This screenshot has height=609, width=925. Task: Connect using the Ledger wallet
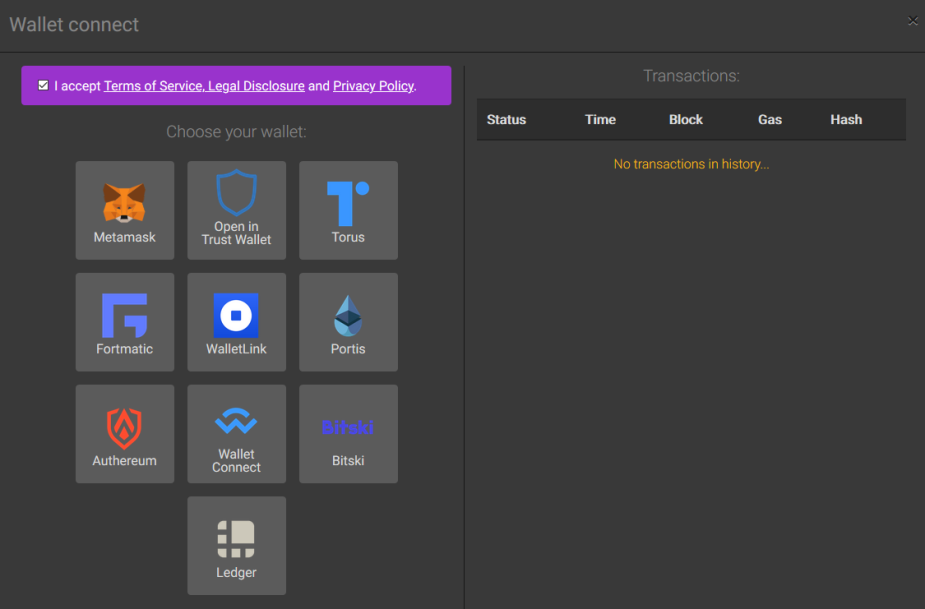click(x=237, y=545)
